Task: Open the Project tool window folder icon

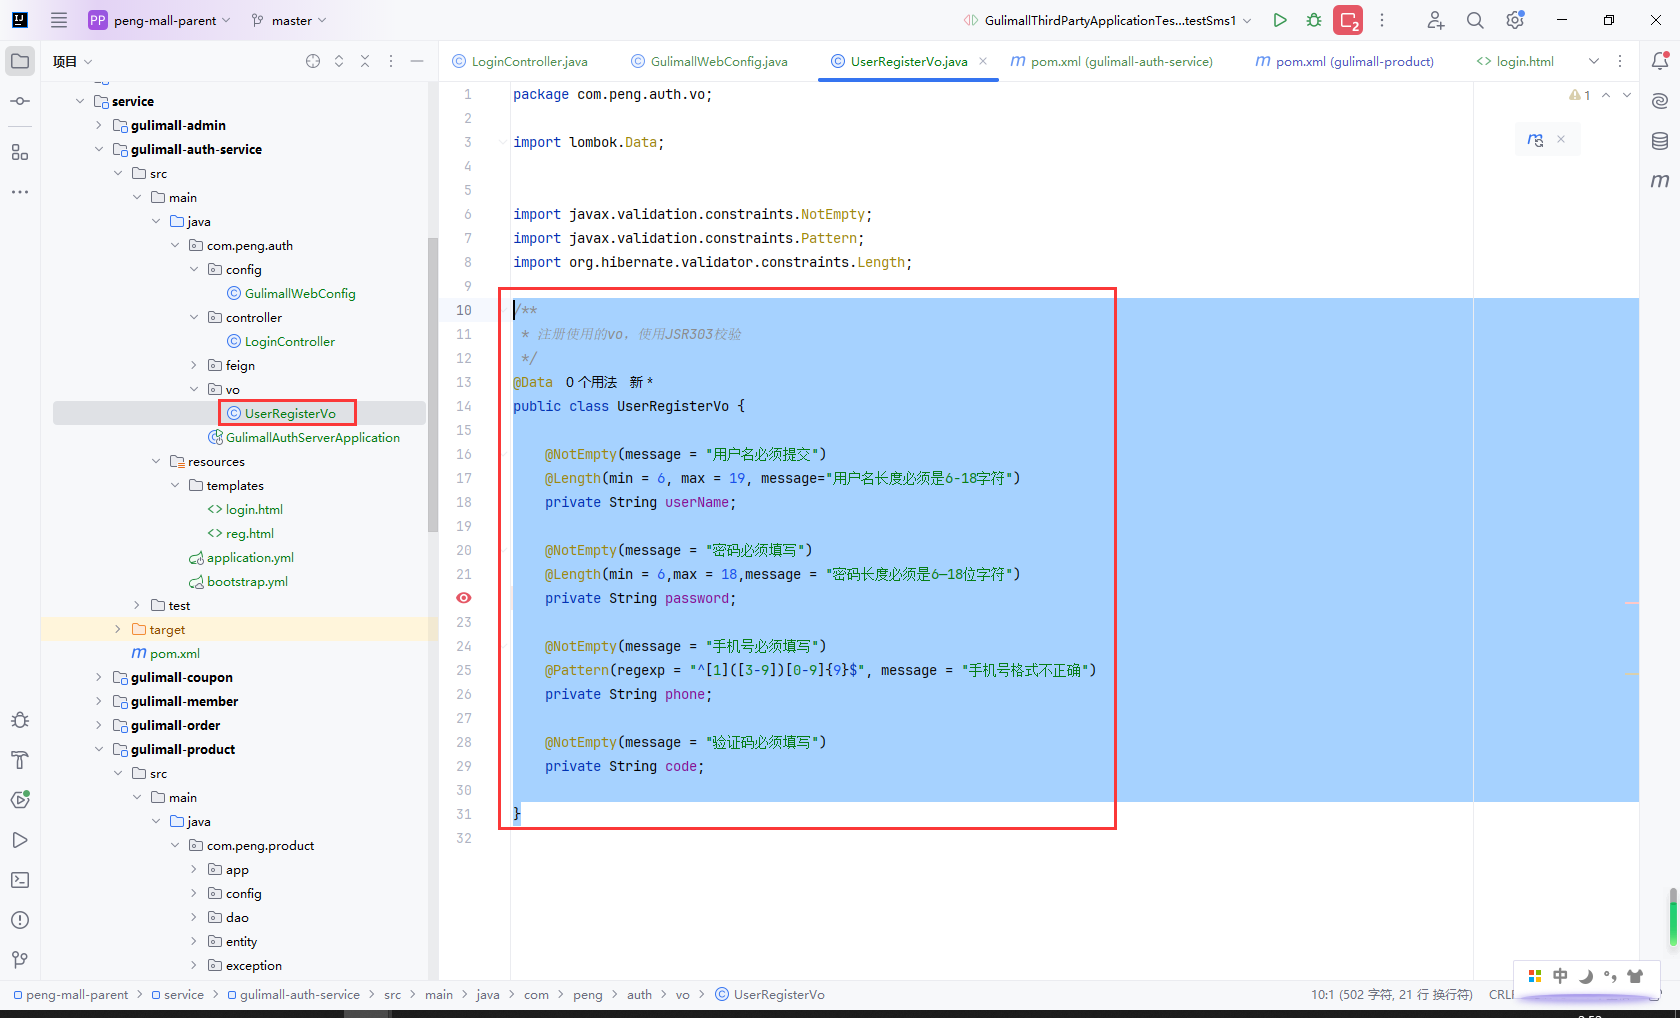Action: 20,61
